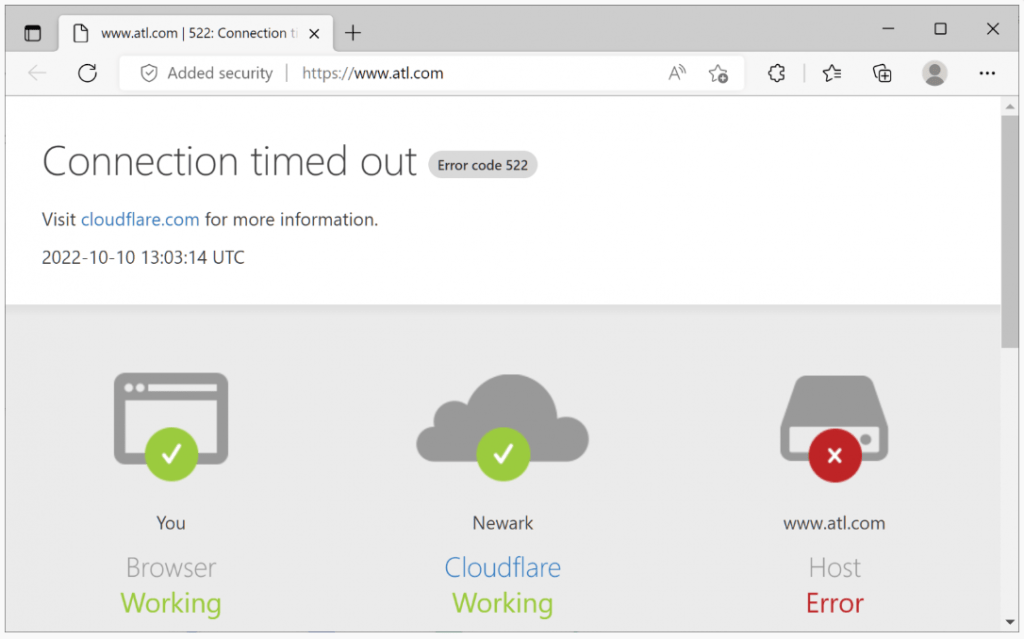This screenshot has width=1024, height=639.
Task: Open the Collections icon
Action: coord(882,73)
